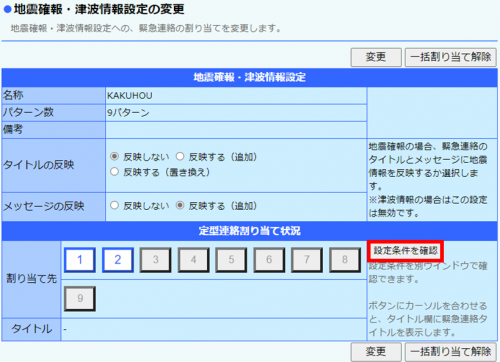
Task: Select pattern button 9
Action: 80,298
